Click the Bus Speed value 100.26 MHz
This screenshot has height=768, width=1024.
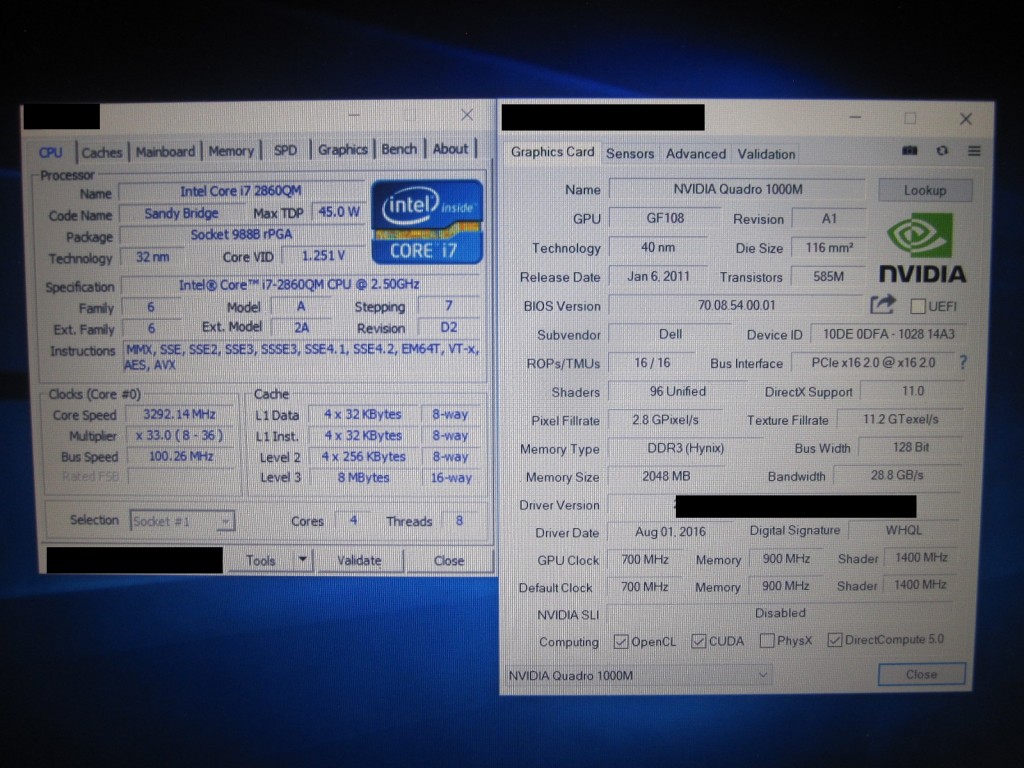[x=180, y=456]
